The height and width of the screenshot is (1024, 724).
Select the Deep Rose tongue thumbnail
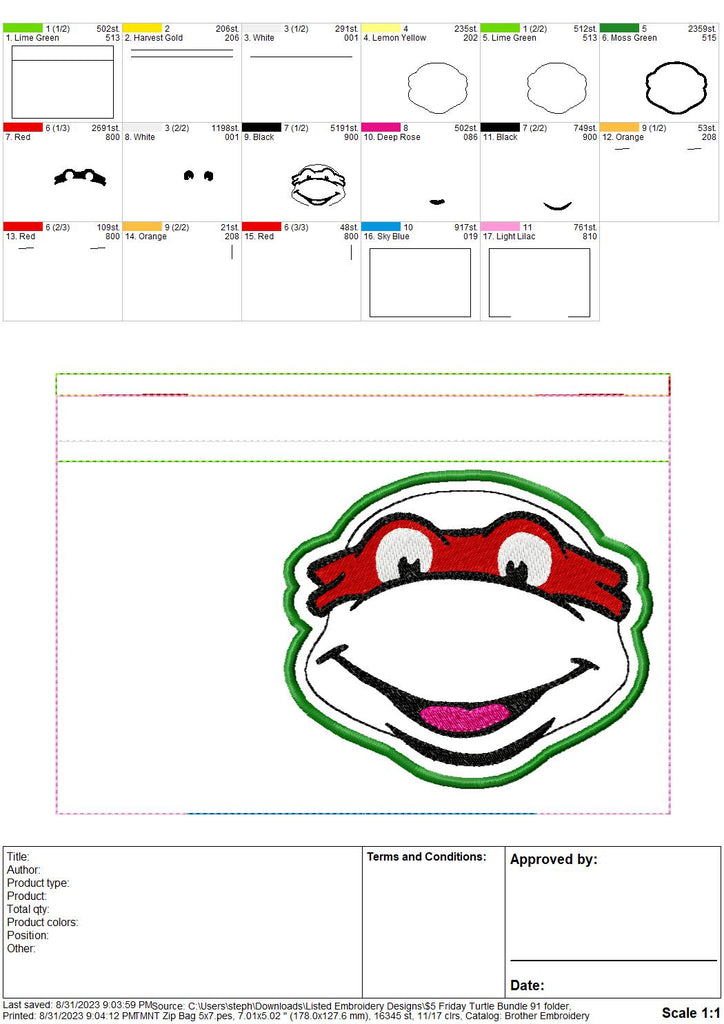pos(437,201)
